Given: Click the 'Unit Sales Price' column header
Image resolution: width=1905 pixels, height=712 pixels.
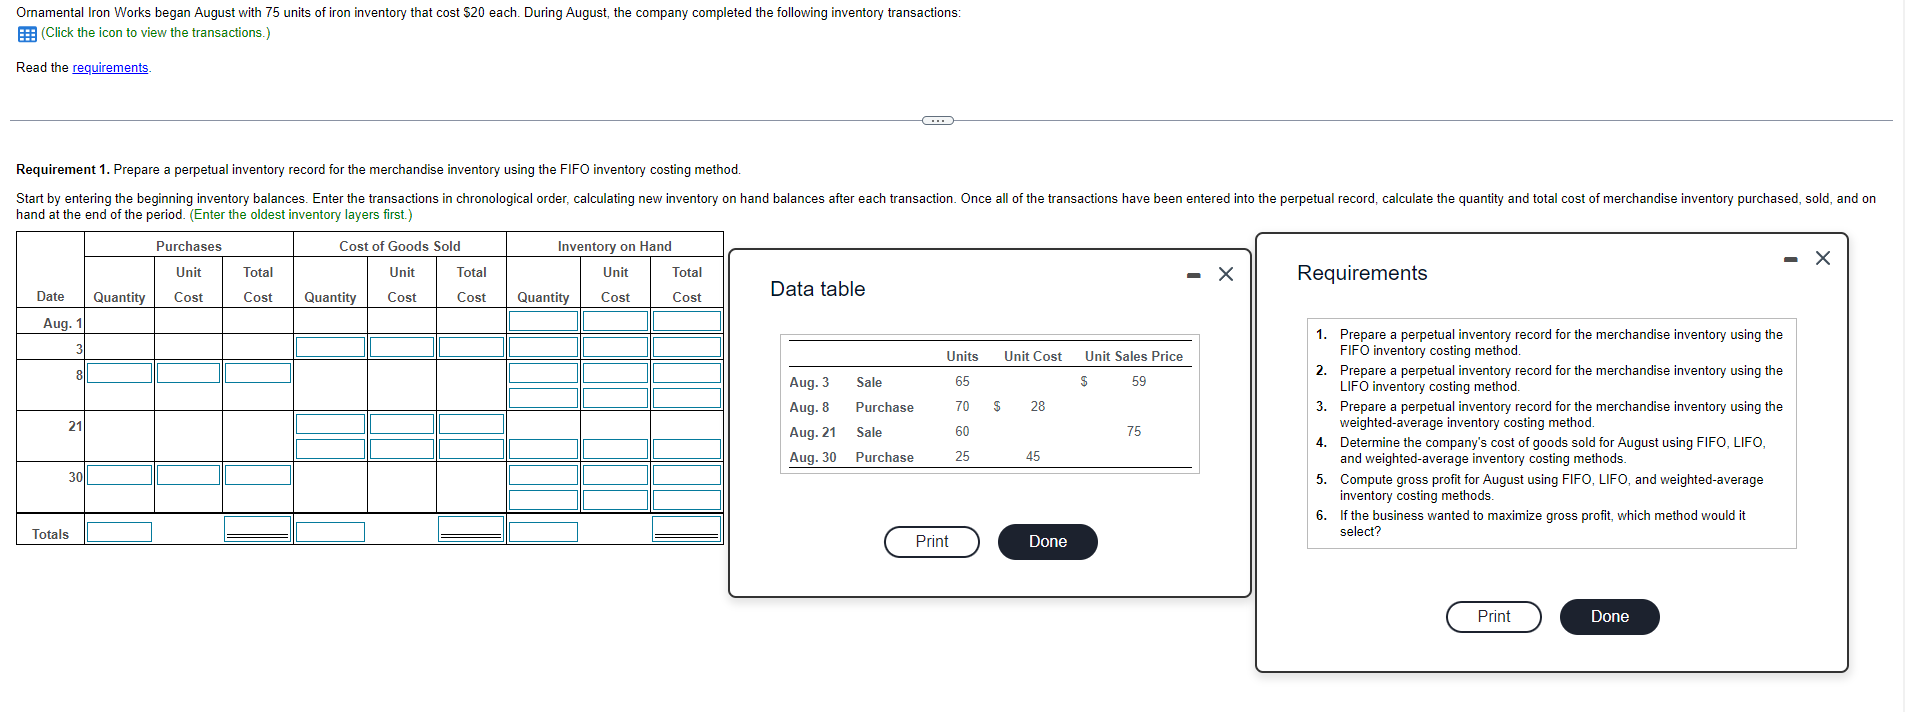Looking at the screenshot, I should (x=1134, y=357).
